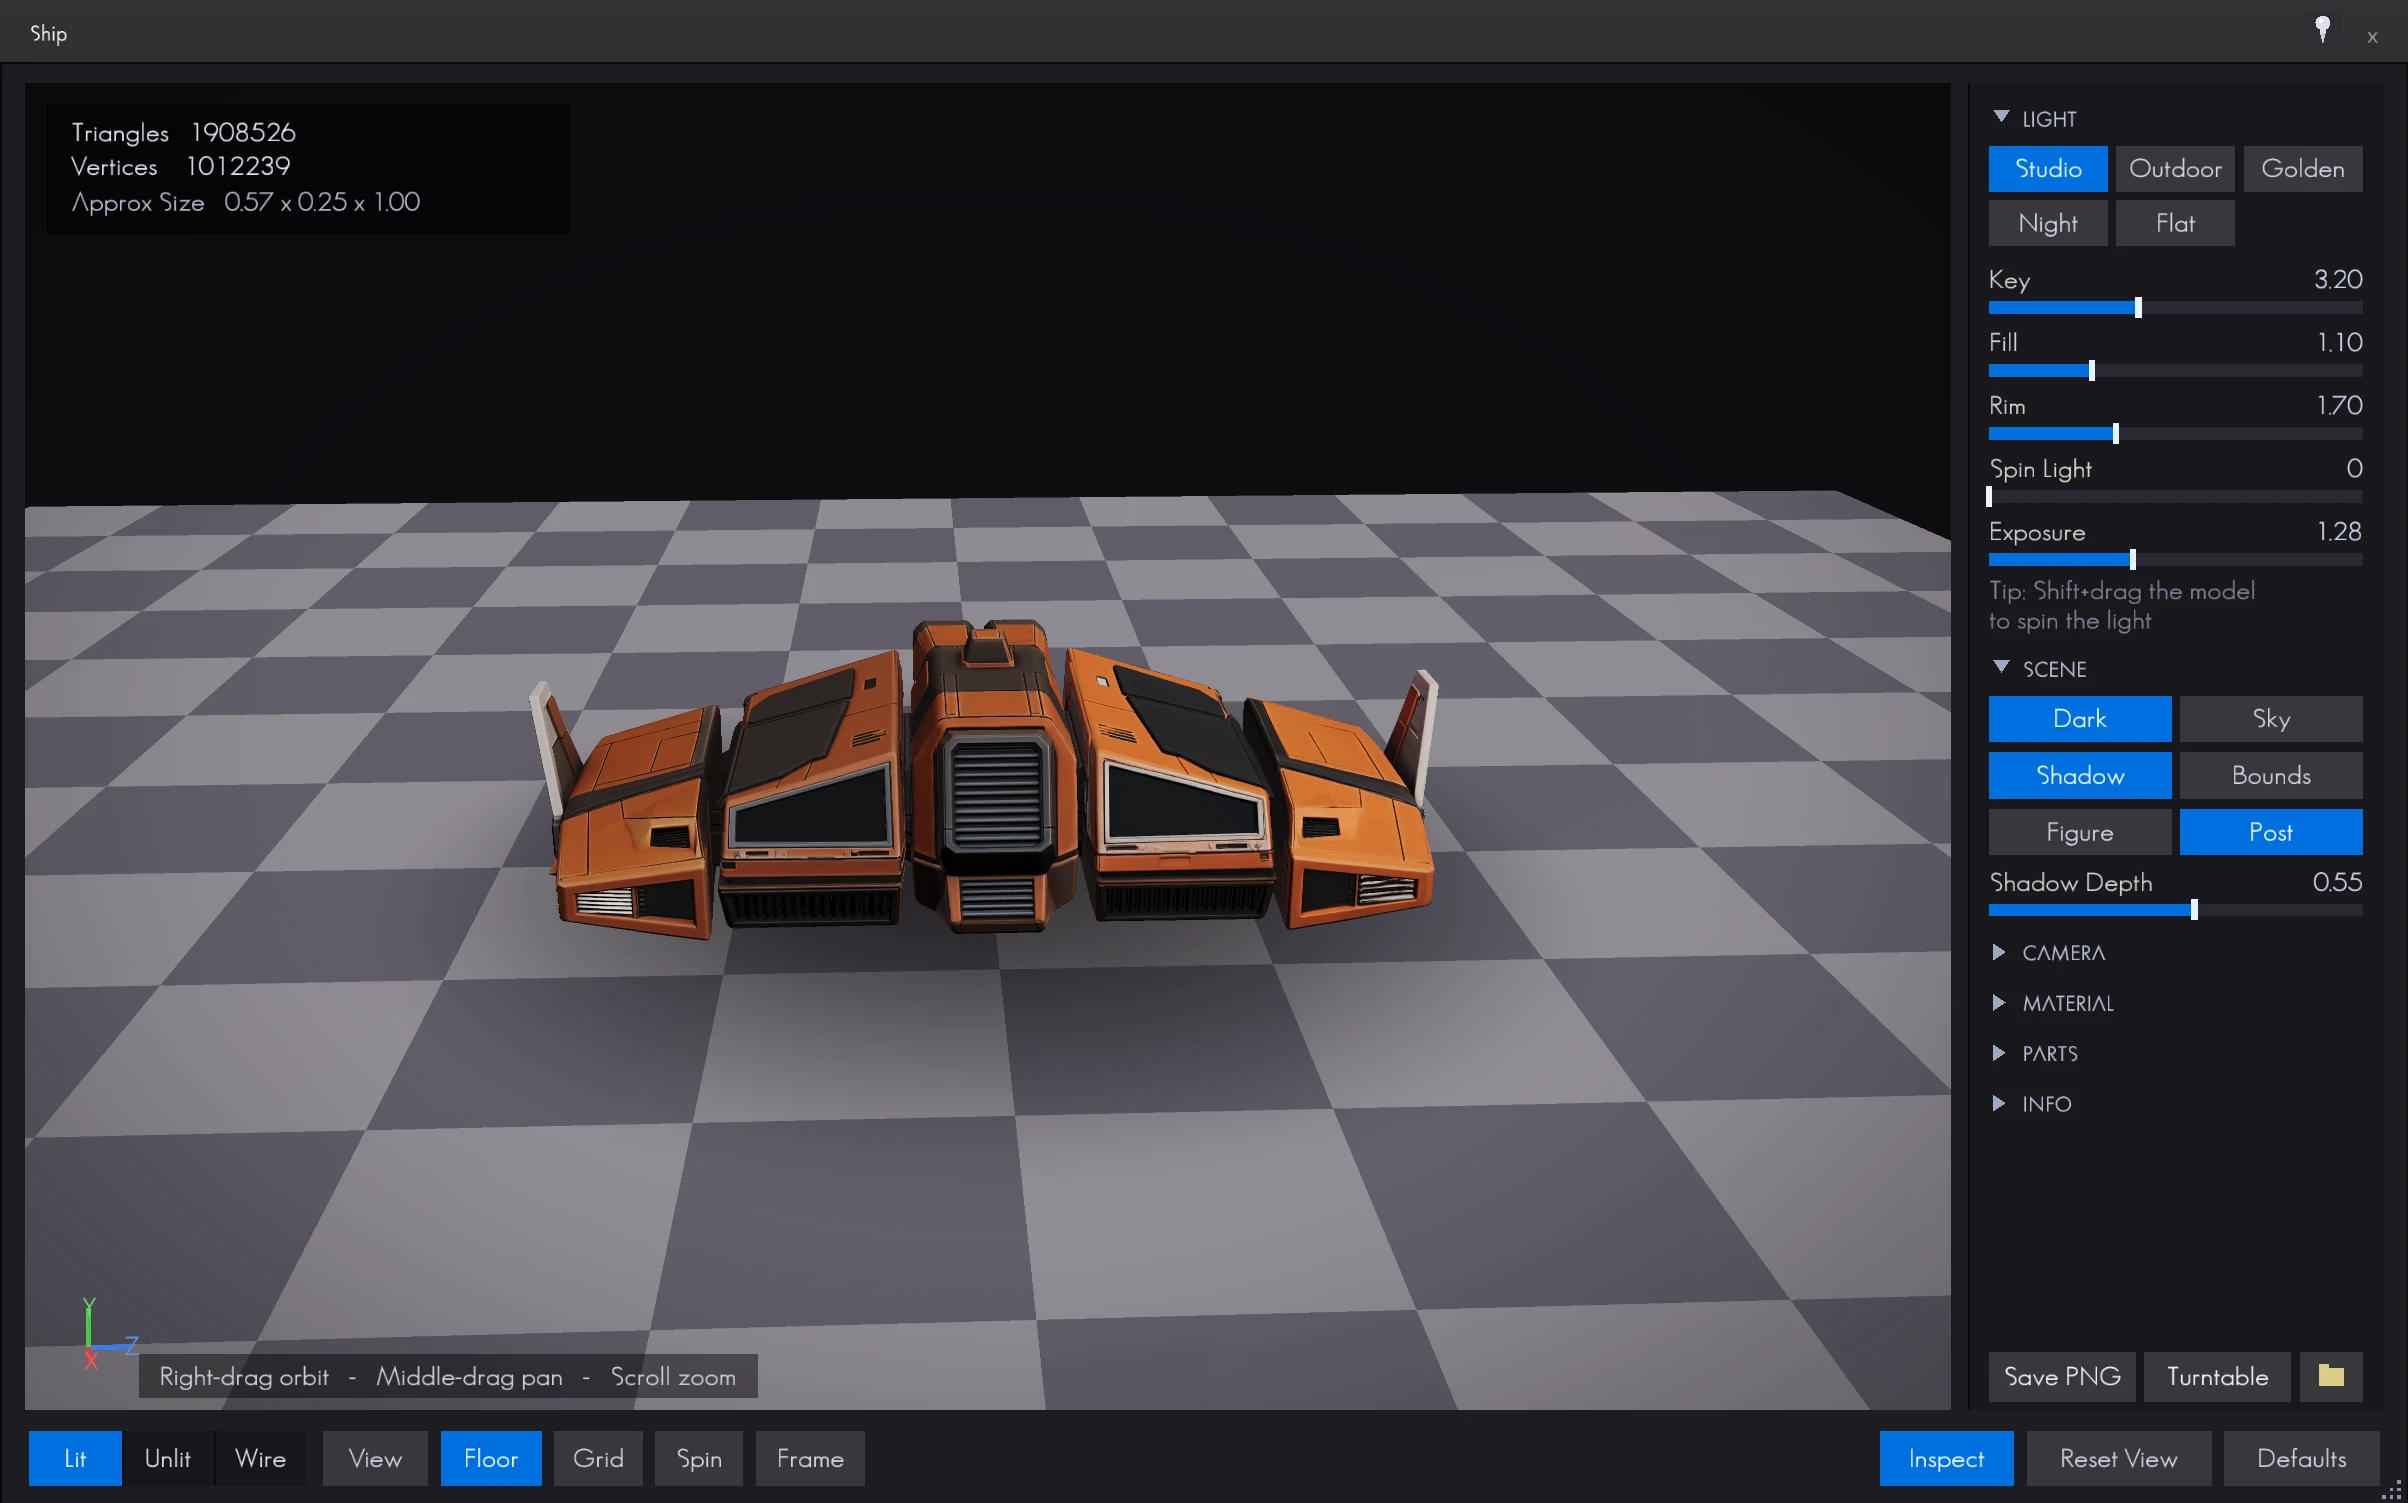Image resolution: width=2408 pixels, height=1503 pixels.
Task: Enable the Figure scale reference
Action: (x=2079, y=832)
